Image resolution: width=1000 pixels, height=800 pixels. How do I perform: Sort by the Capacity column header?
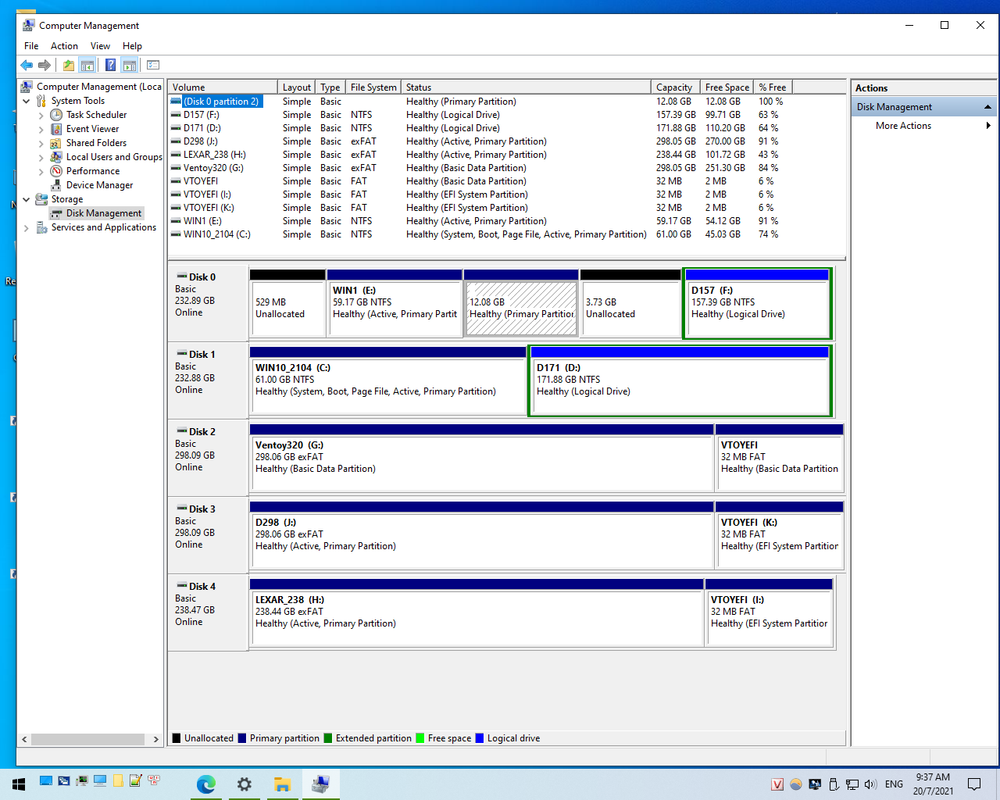[675, 87]
